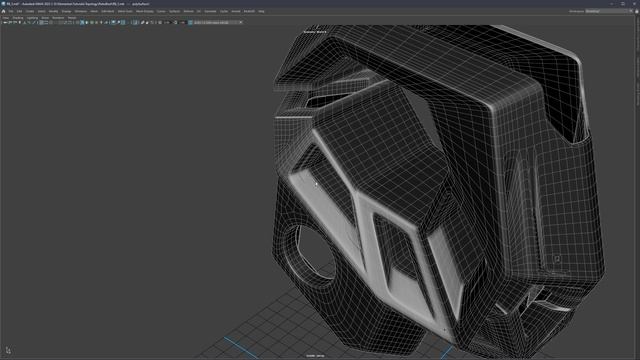Open the Modify menu
640x360 pixels.
pos(53,11)
